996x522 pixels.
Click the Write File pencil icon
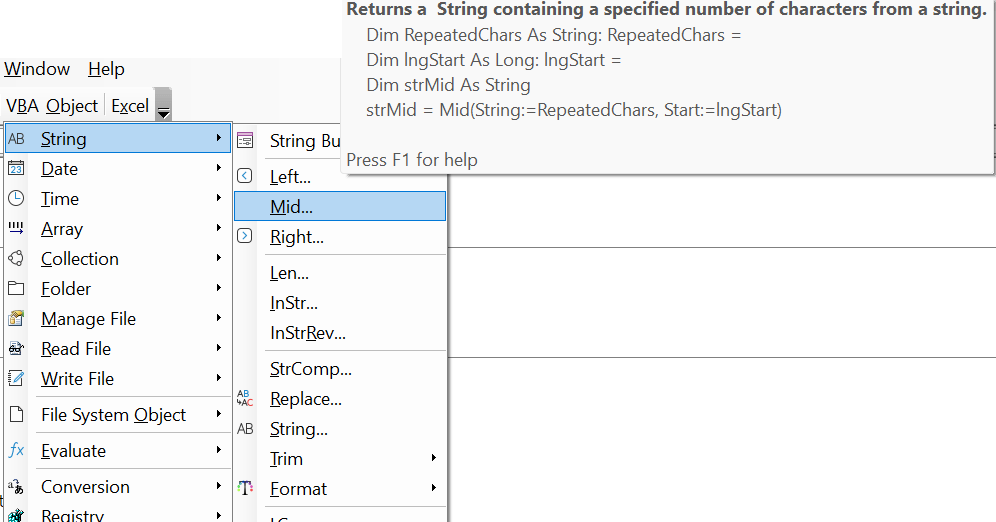click(x=16, y=378)
